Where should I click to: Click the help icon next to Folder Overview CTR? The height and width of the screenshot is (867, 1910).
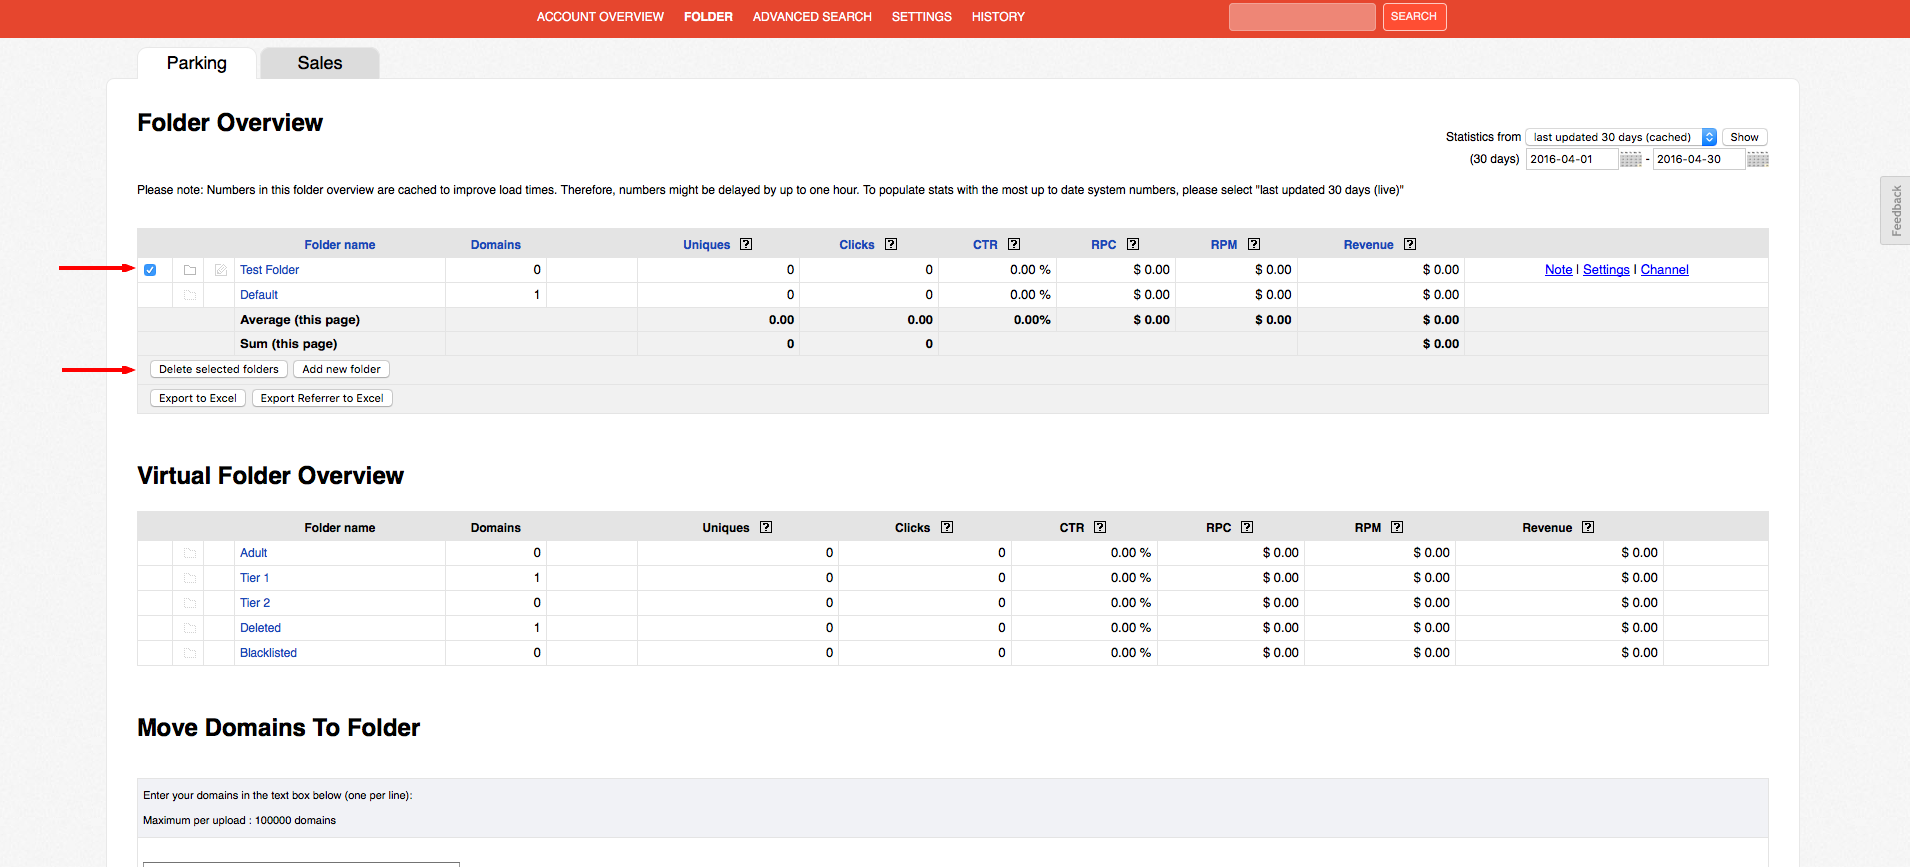1014,244
